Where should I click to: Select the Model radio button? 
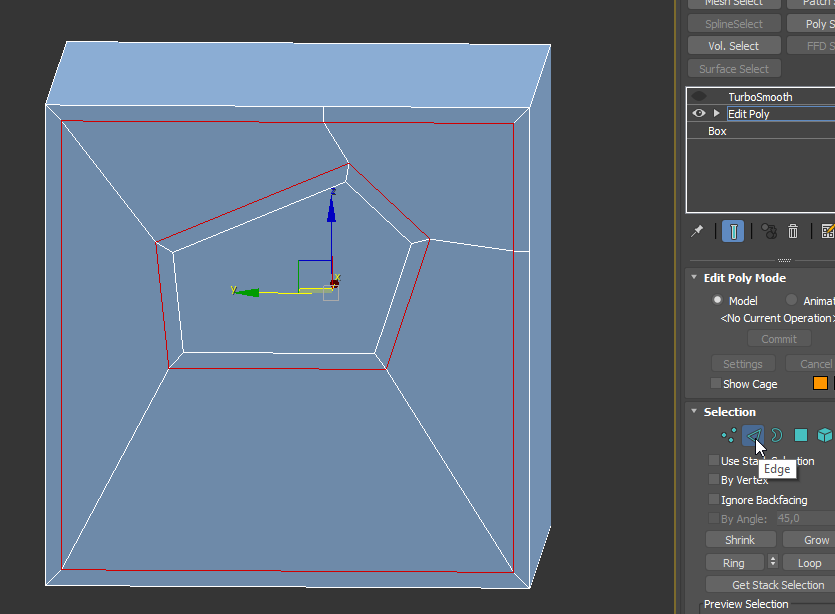click(x=717, y=300)
